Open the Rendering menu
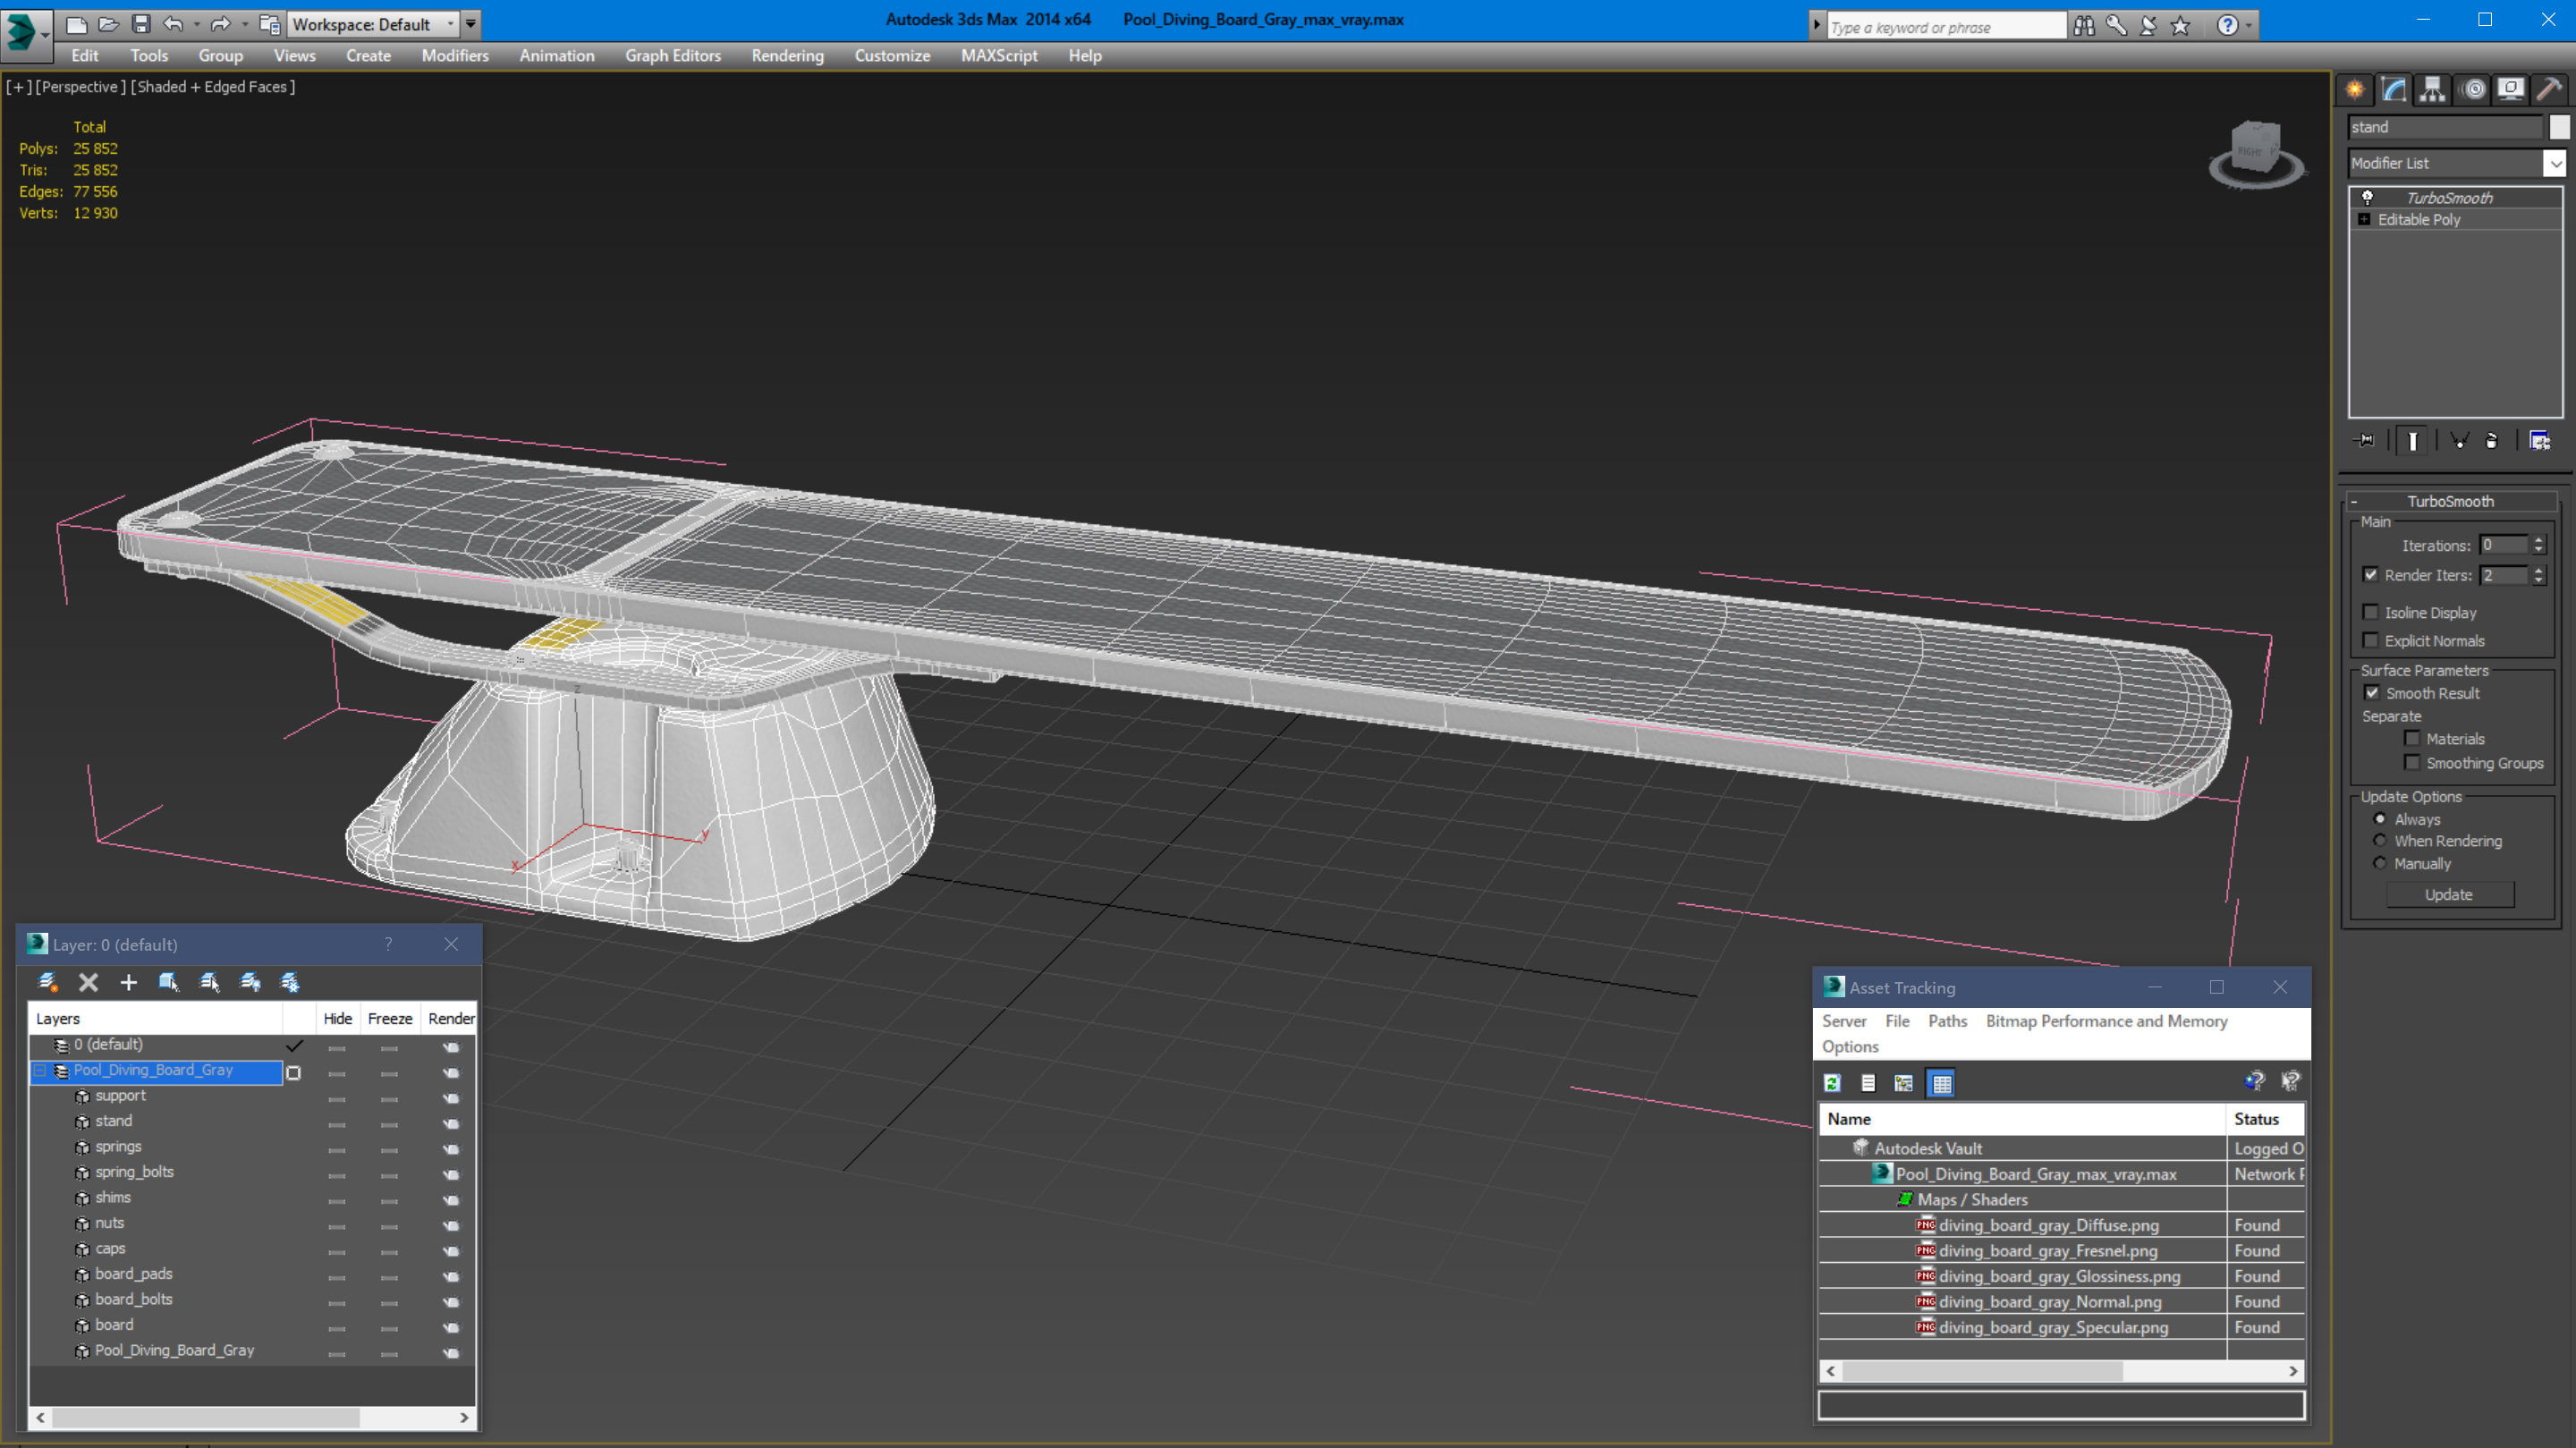 [787, 56]
